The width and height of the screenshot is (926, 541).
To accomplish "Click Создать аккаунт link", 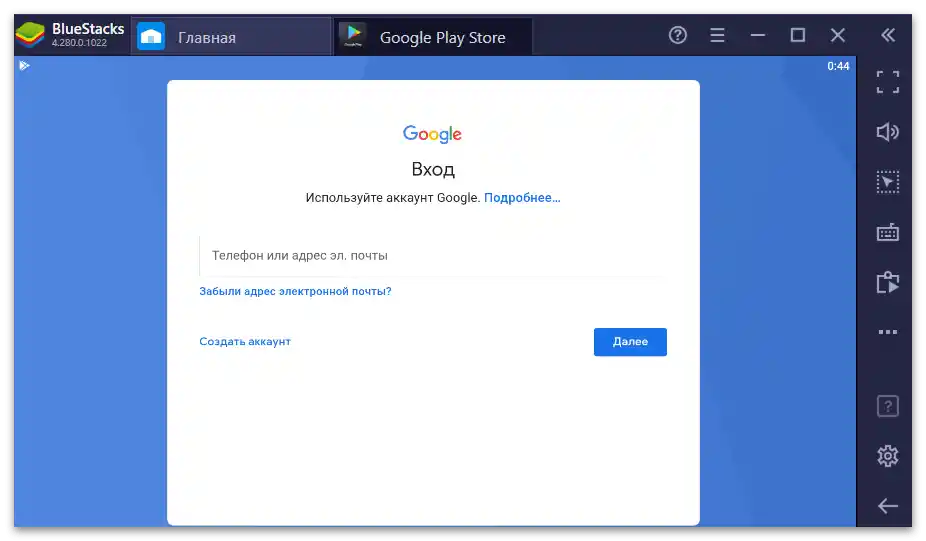I will point(245,341).
